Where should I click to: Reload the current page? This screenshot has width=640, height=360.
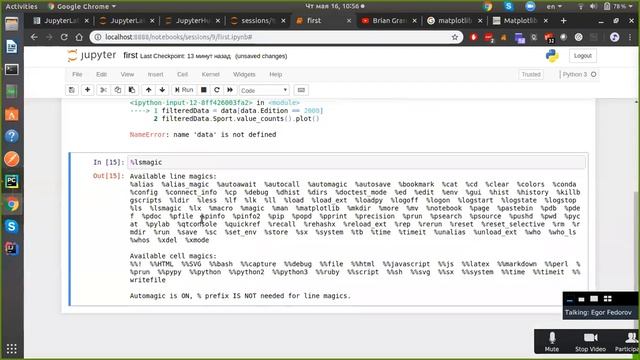[64, 37]
